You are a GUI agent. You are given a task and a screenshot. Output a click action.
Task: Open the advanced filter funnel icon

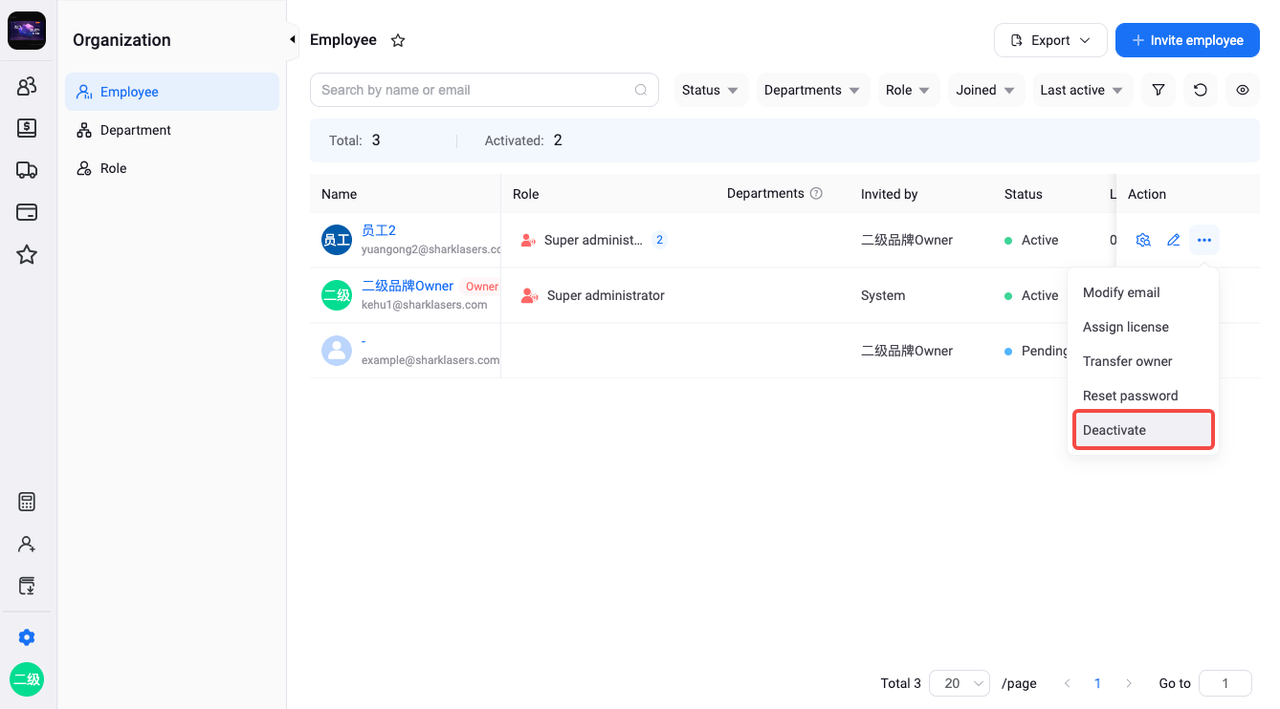tap(1158, 90)
